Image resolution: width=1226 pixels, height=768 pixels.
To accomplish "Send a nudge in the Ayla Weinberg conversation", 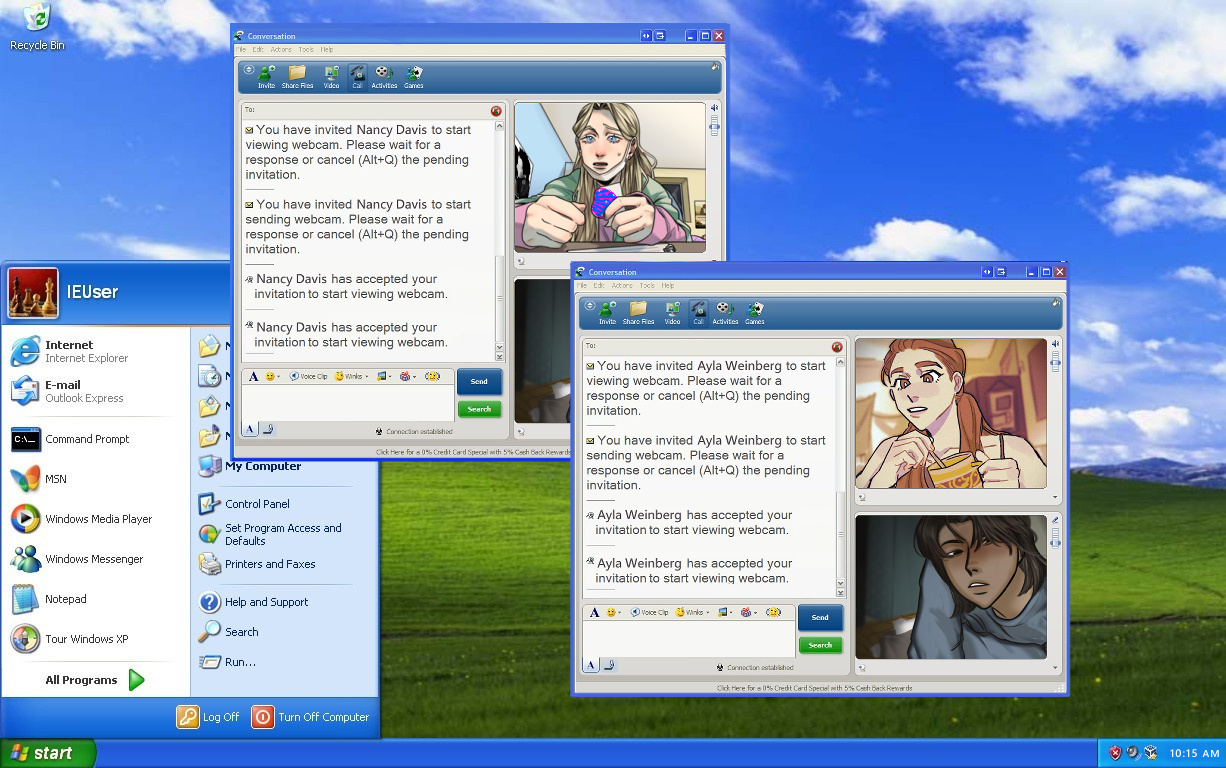I will coord(774,612).
